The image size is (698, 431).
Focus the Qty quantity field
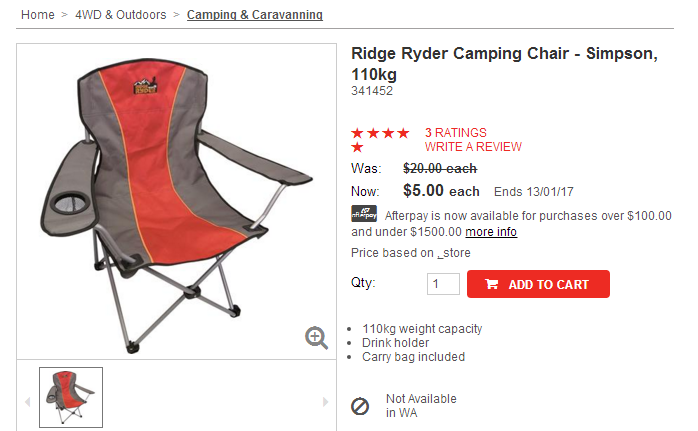443,284
